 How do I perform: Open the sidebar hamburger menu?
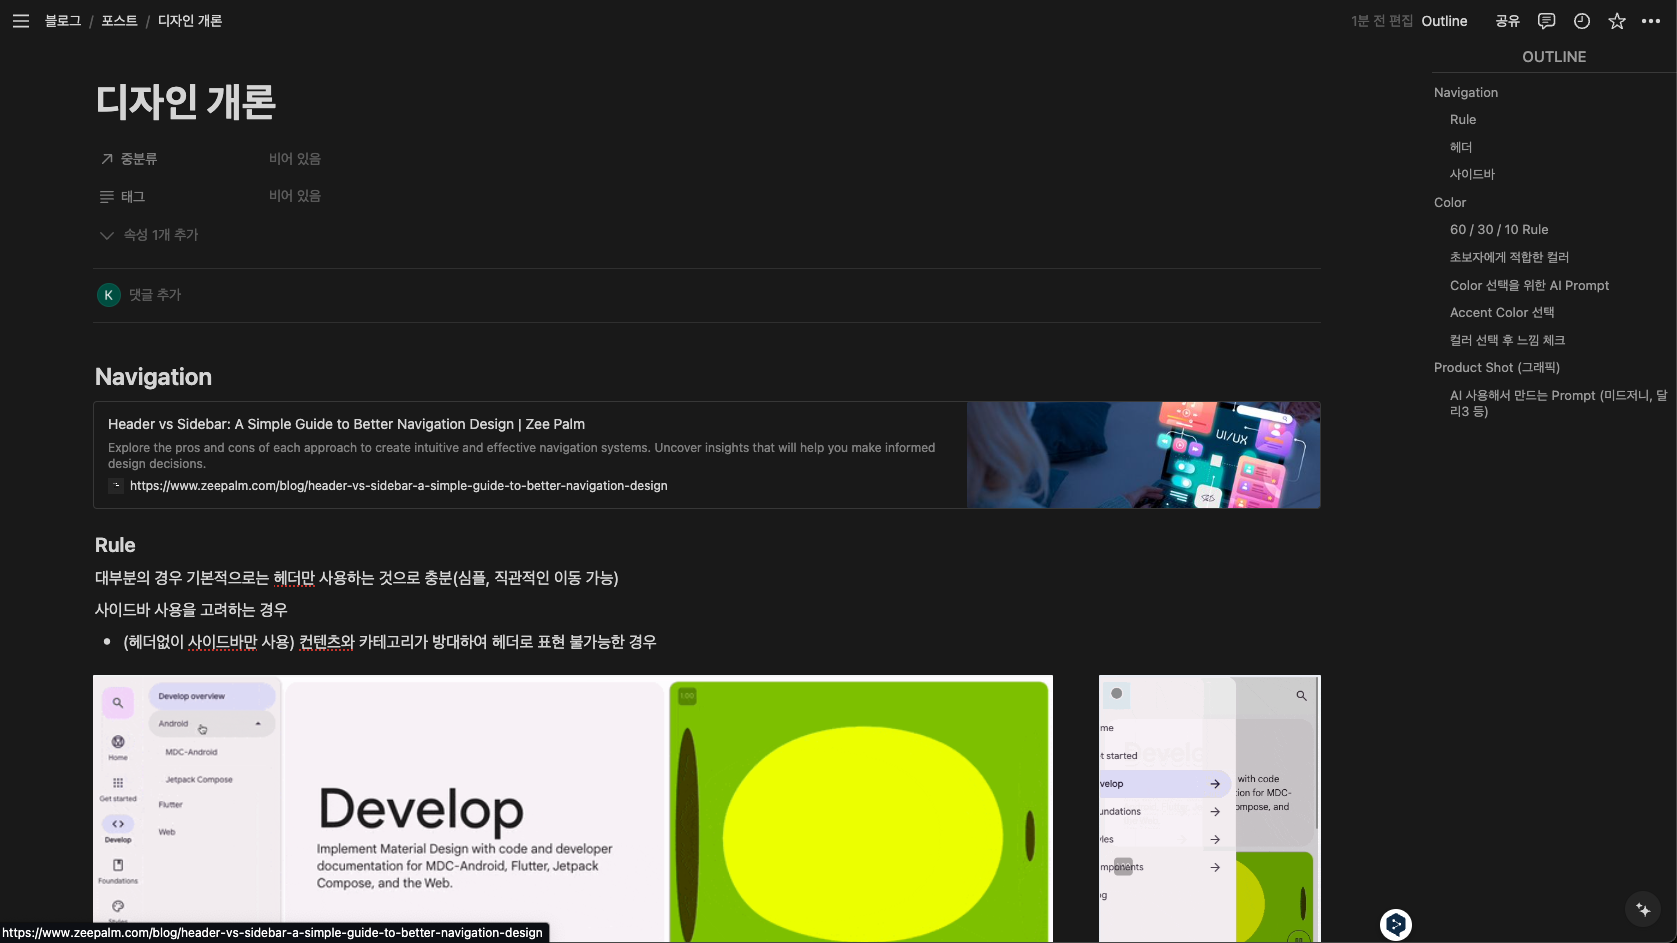[x=21, y=21]
